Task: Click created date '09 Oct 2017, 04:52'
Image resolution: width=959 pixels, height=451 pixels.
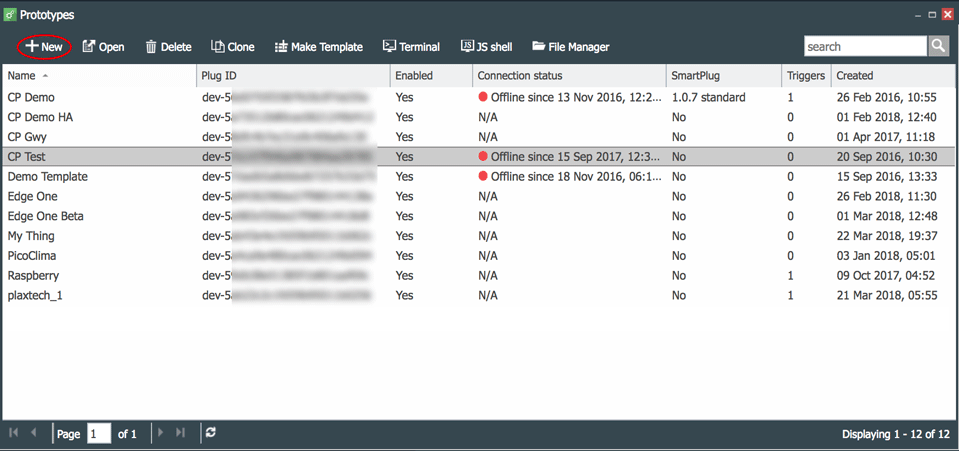Action: click(886, 275)
